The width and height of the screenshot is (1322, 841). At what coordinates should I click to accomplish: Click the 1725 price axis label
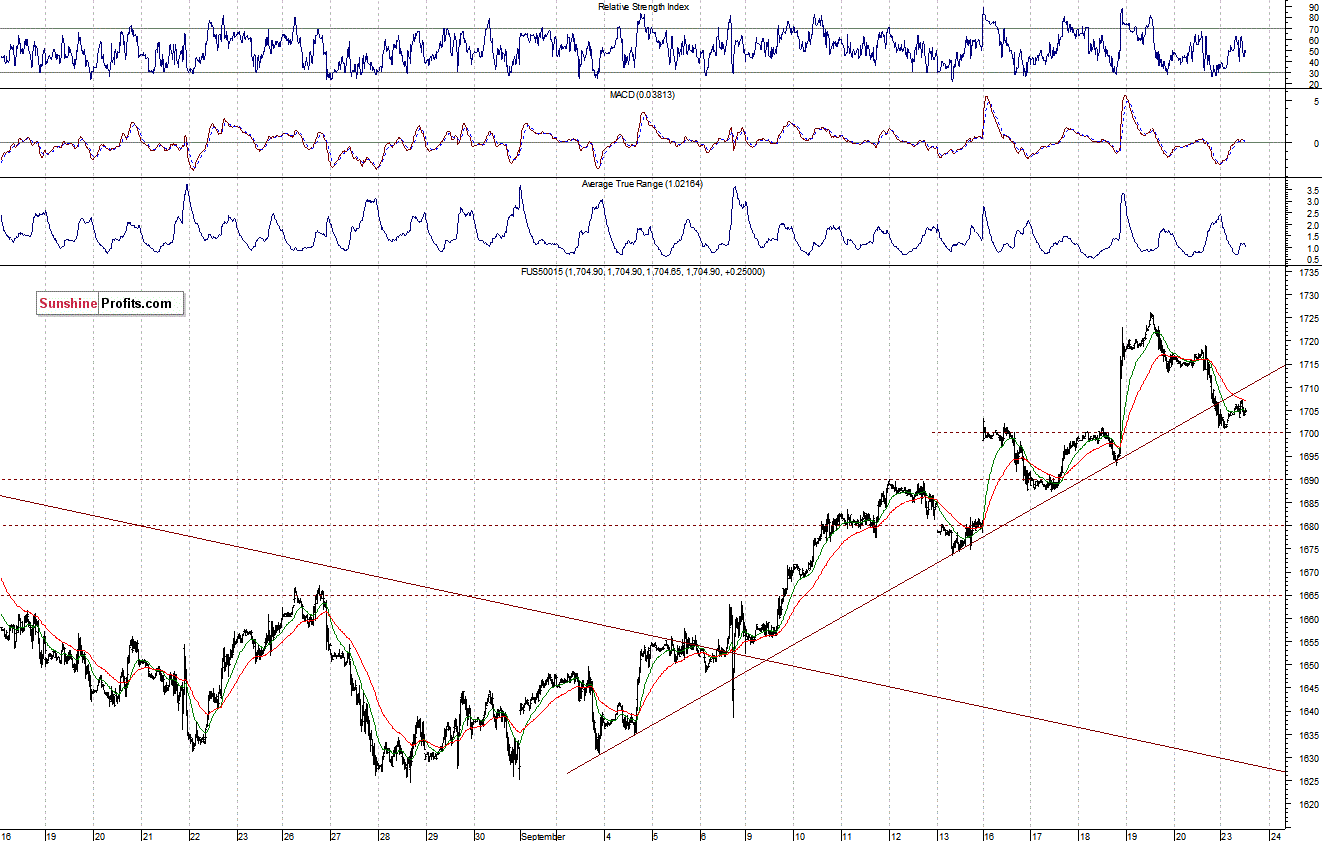[1307, 319]
